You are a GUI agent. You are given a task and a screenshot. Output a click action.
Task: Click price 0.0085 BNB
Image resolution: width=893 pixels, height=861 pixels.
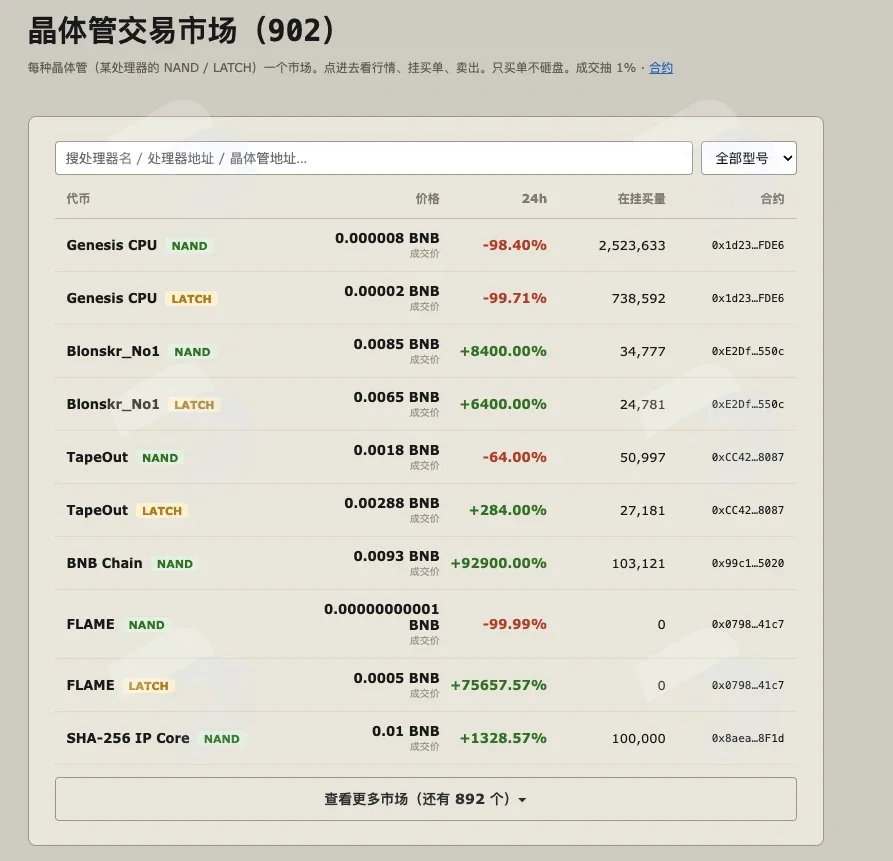[x=396, y=344]
